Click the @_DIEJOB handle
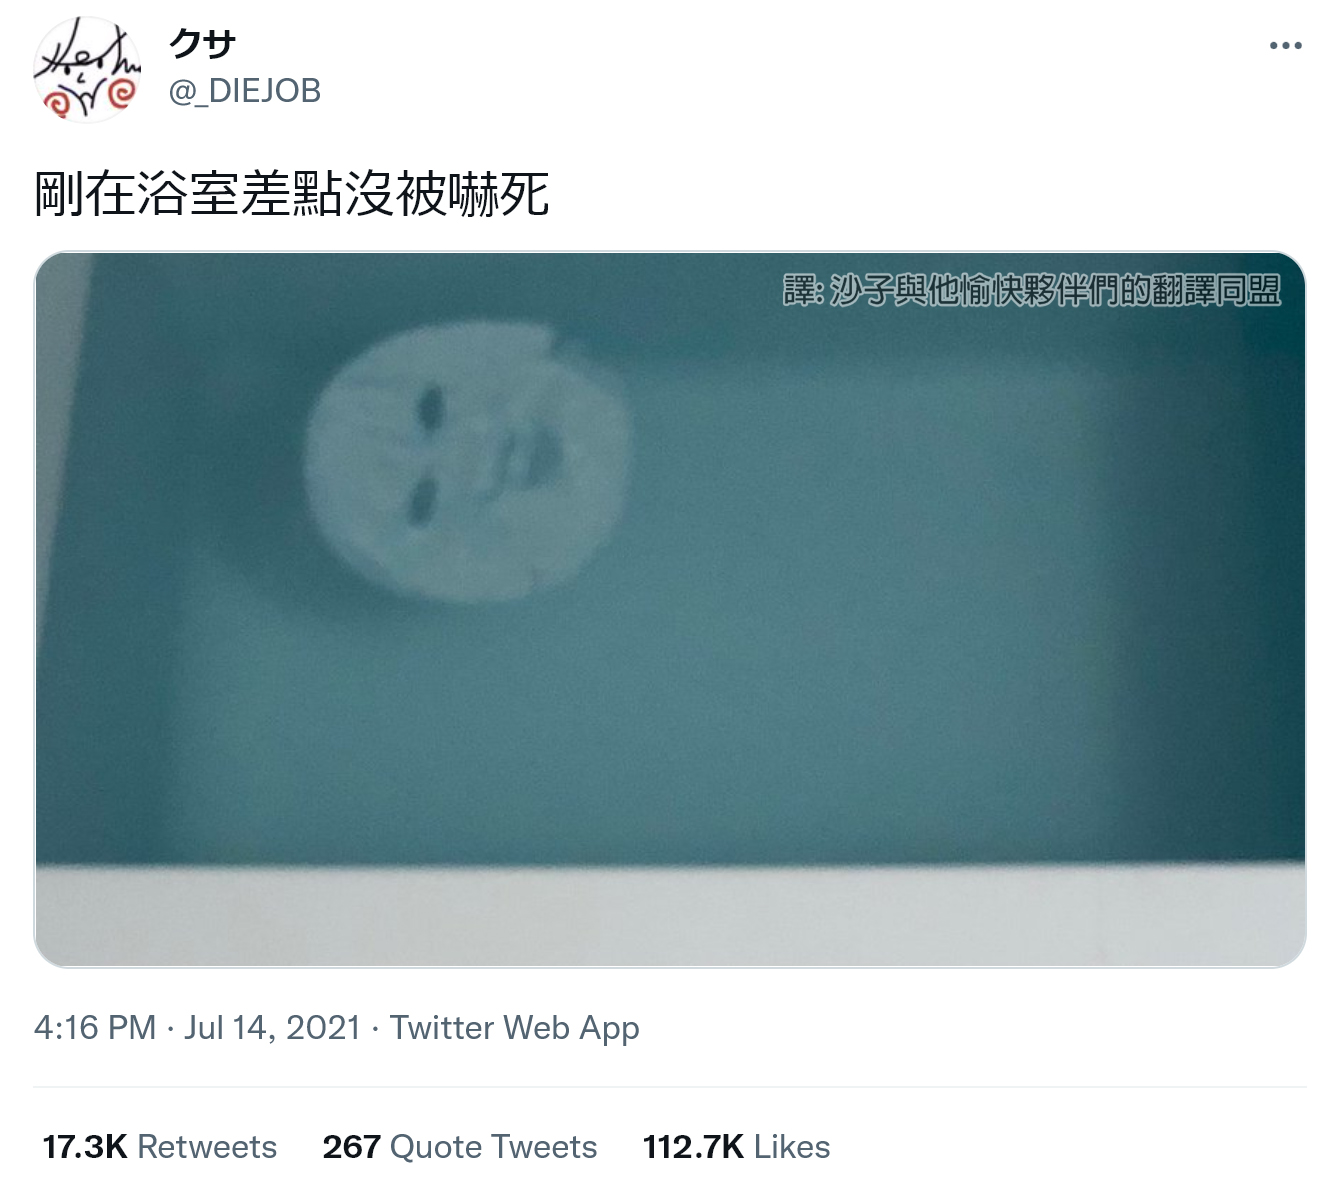The image size is (1333, 1194). [245, 91]
